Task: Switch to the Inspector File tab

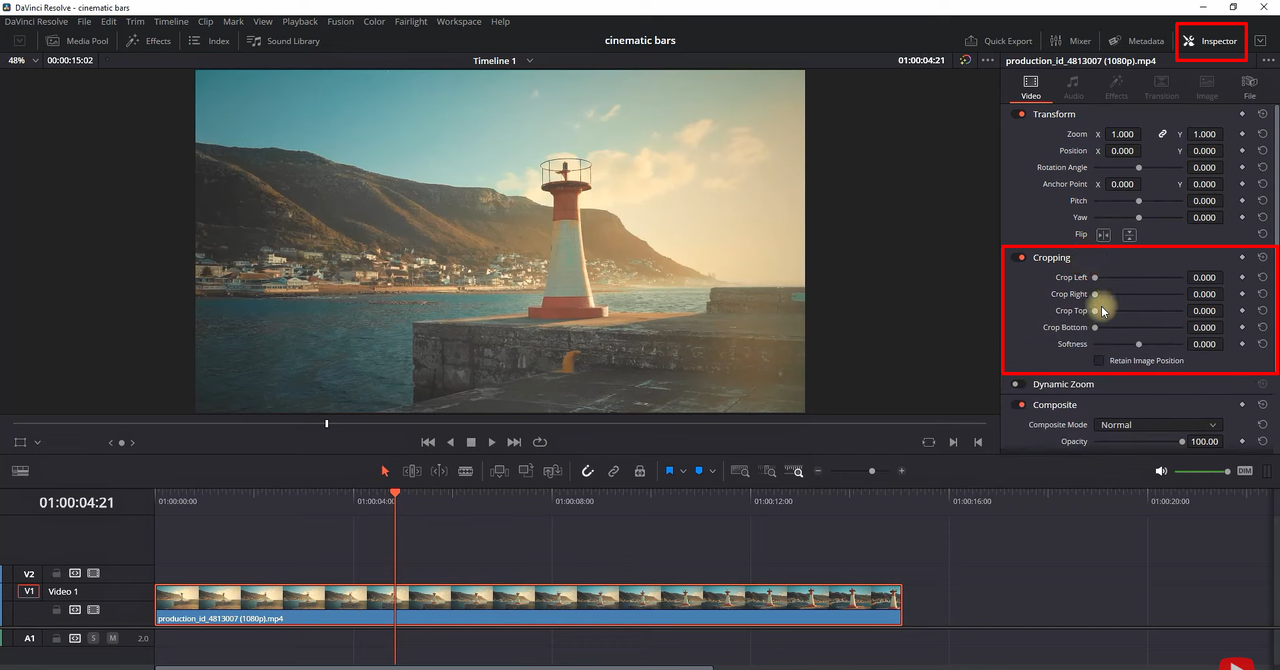Action: (1250, 87)
